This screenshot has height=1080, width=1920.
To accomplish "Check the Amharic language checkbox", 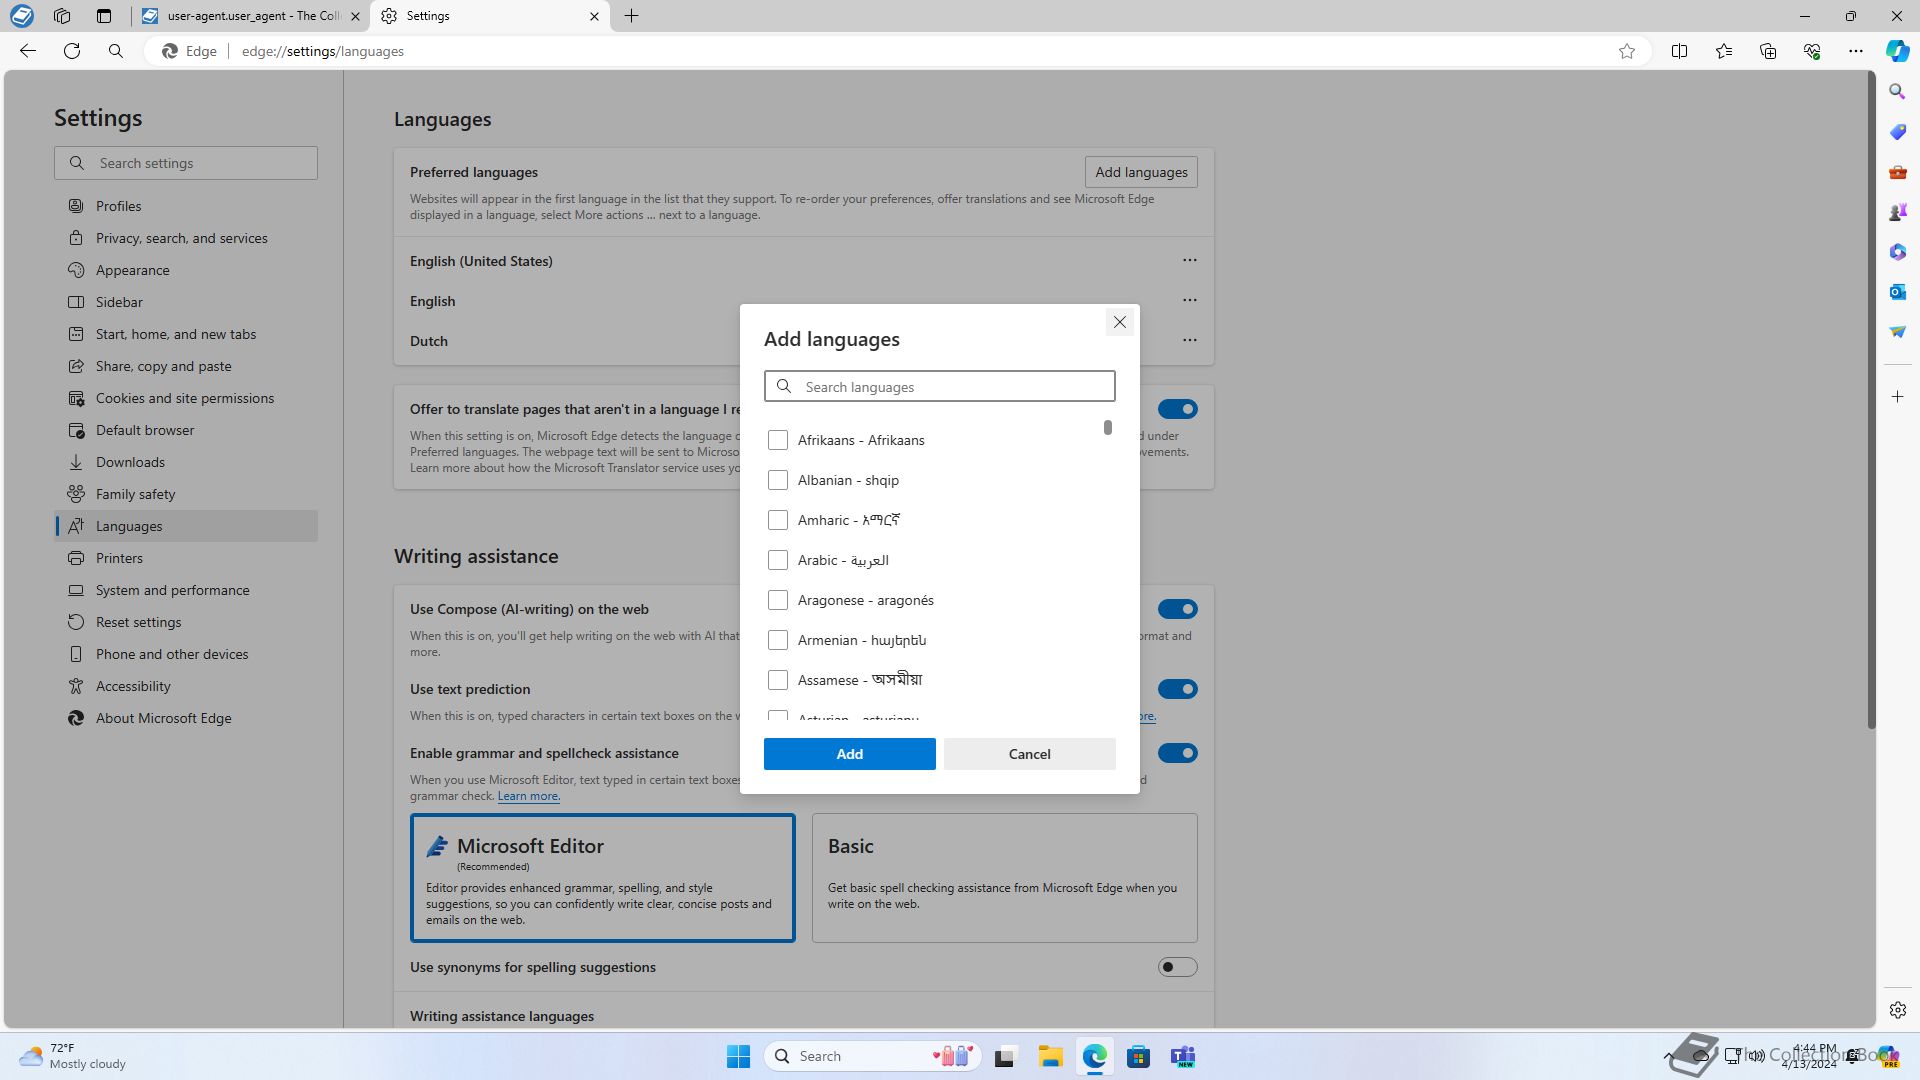I will 777,520.
